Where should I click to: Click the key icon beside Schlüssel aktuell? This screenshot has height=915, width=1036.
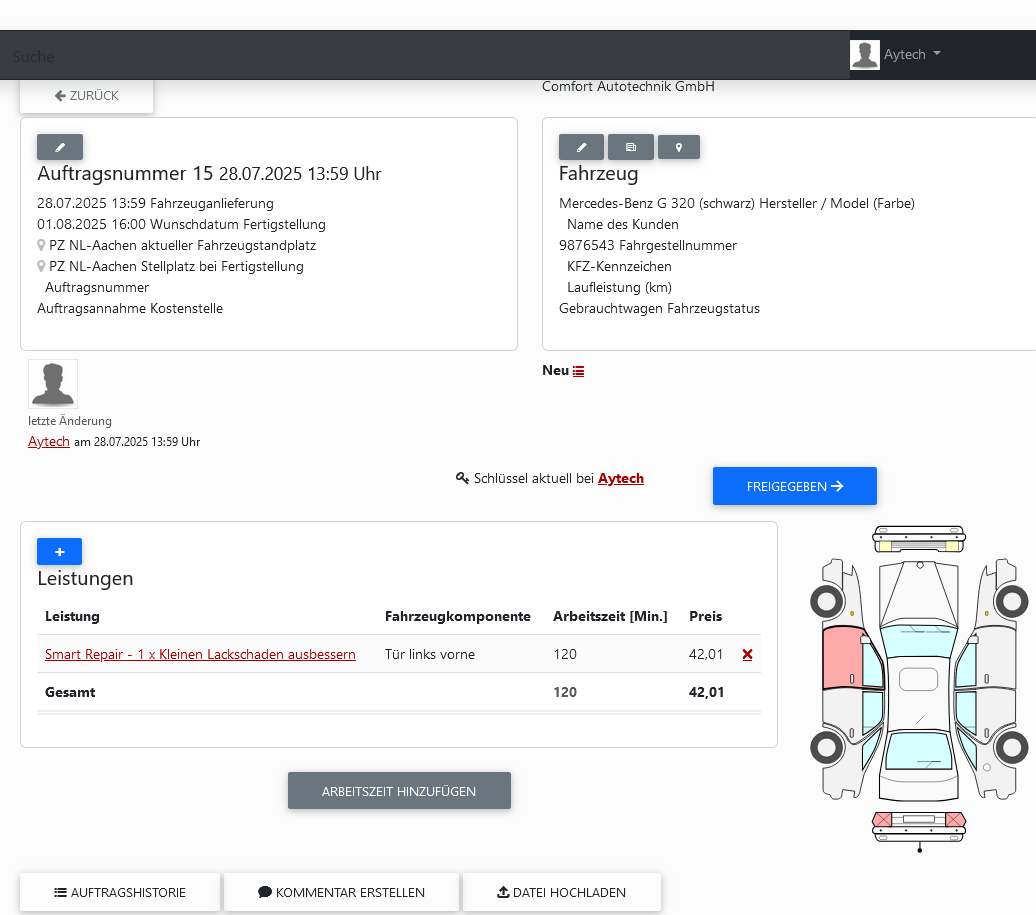[x=461, y=478]
